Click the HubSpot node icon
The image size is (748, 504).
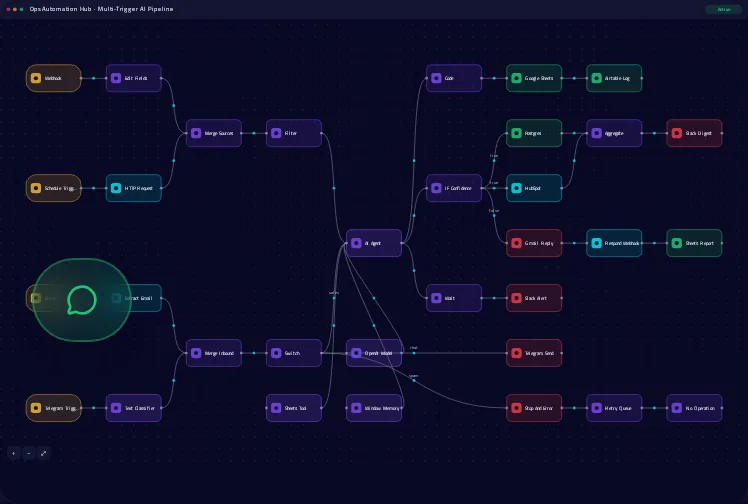coord(517,188)
